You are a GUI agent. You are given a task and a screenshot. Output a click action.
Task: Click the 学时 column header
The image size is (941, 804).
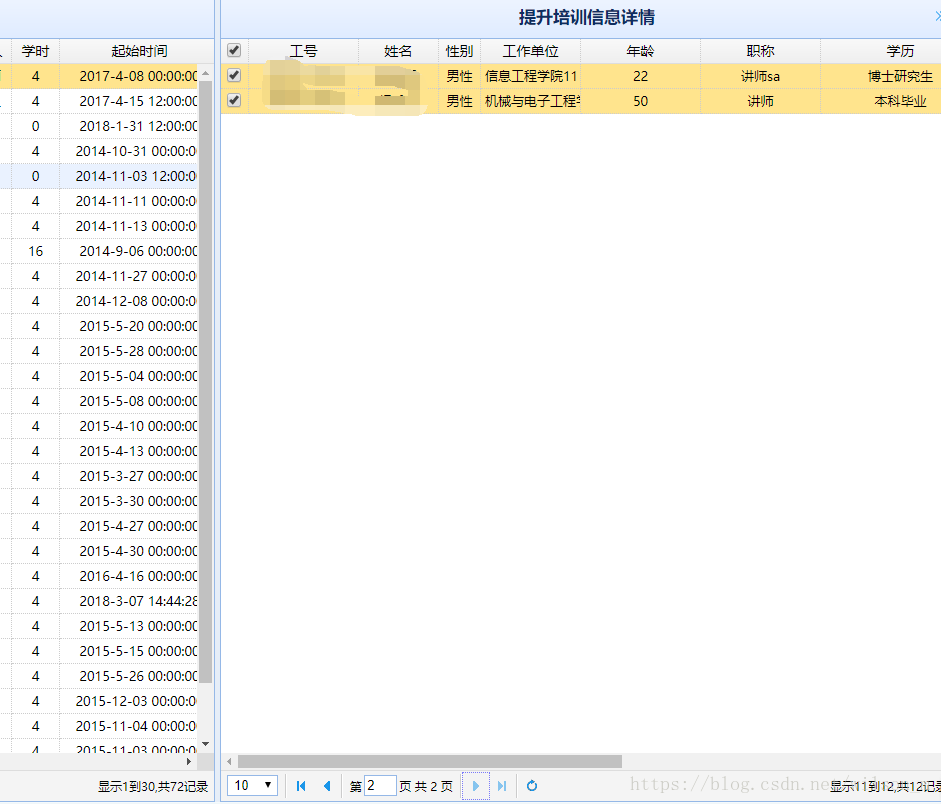click(35, 51)
